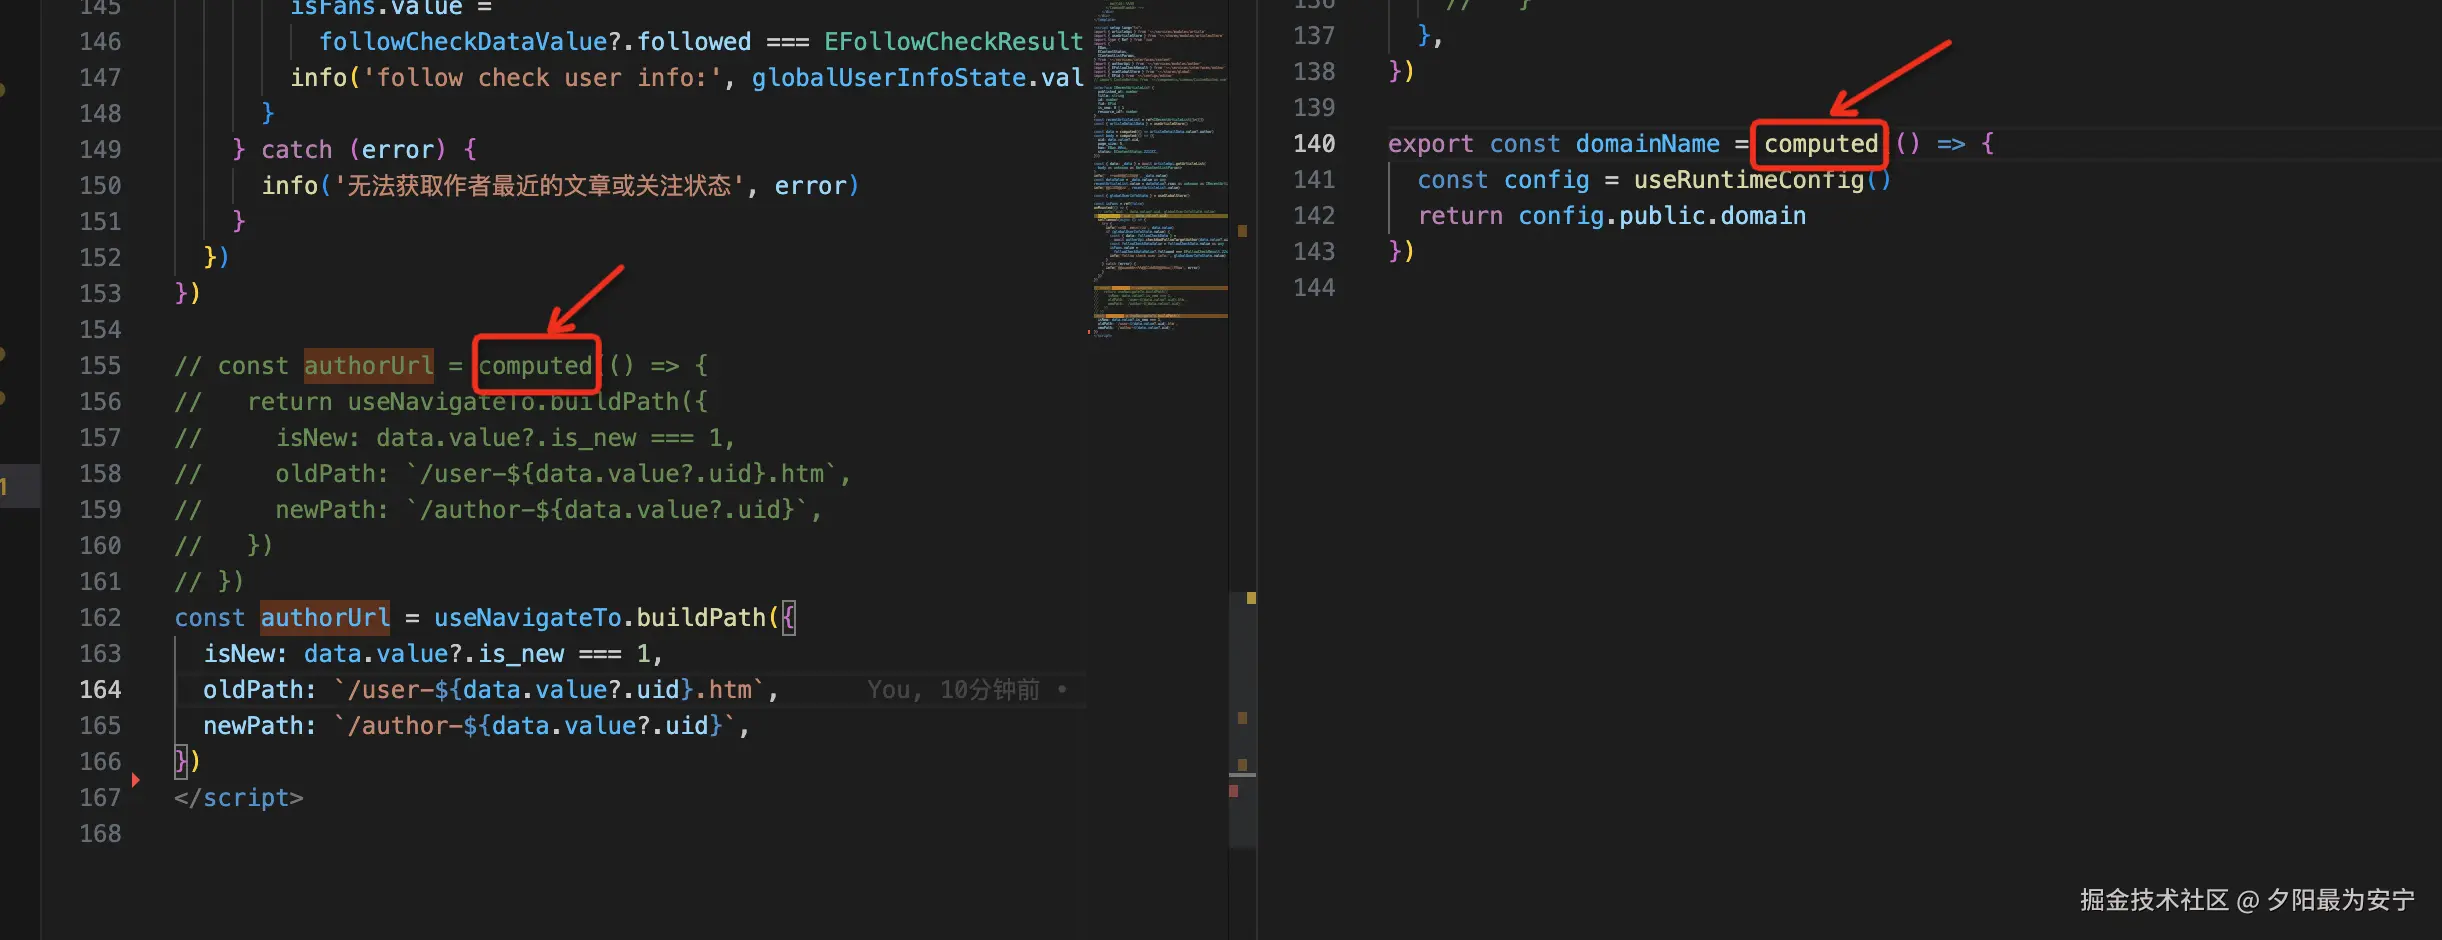Click the "/user-" template string on line 164
2442x940 pixels.
(390, 690)
